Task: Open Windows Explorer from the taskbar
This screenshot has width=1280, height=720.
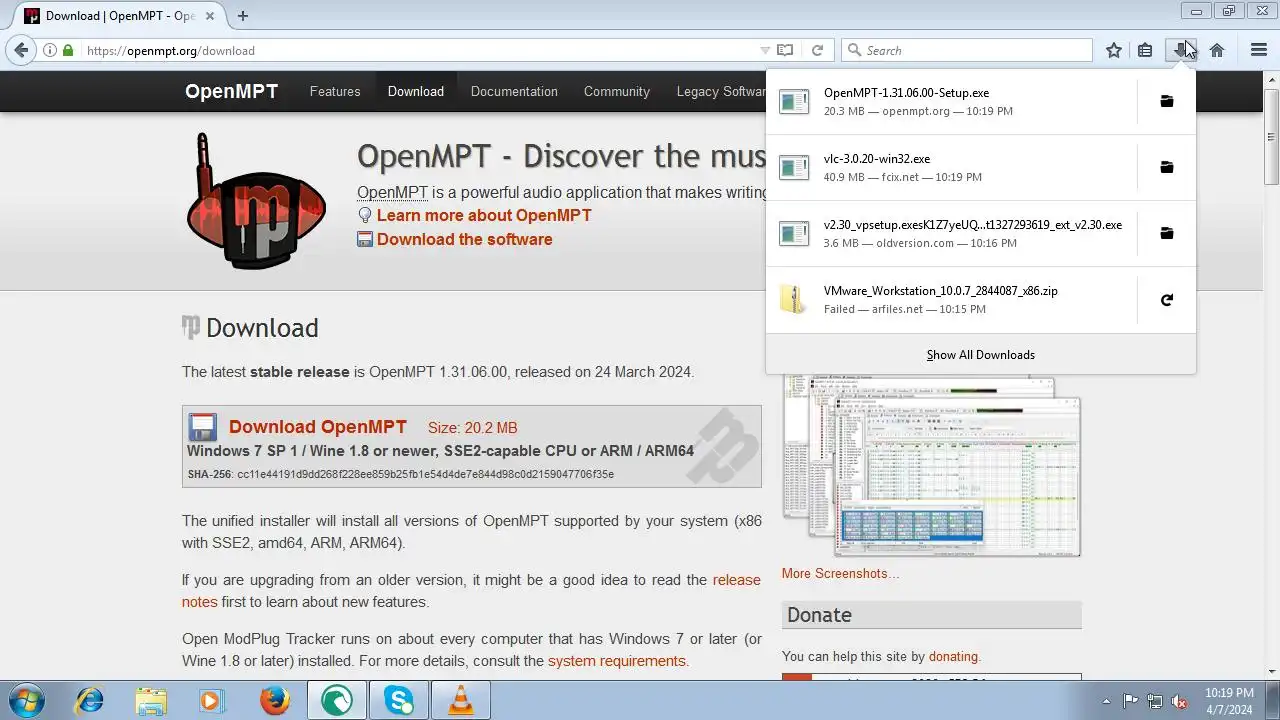Action: click(x=151, y=700)
